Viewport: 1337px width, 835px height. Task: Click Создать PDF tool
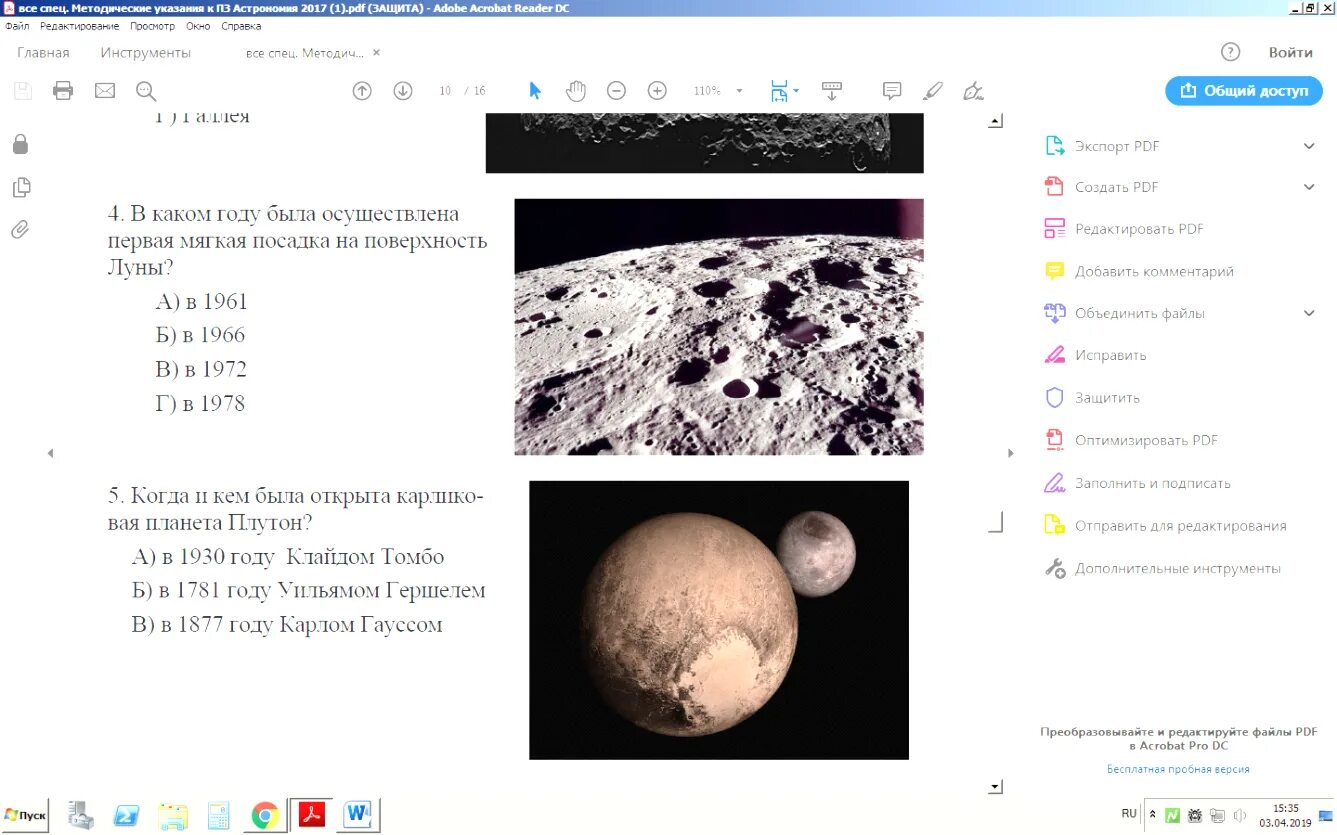(x=1116, y=187)
